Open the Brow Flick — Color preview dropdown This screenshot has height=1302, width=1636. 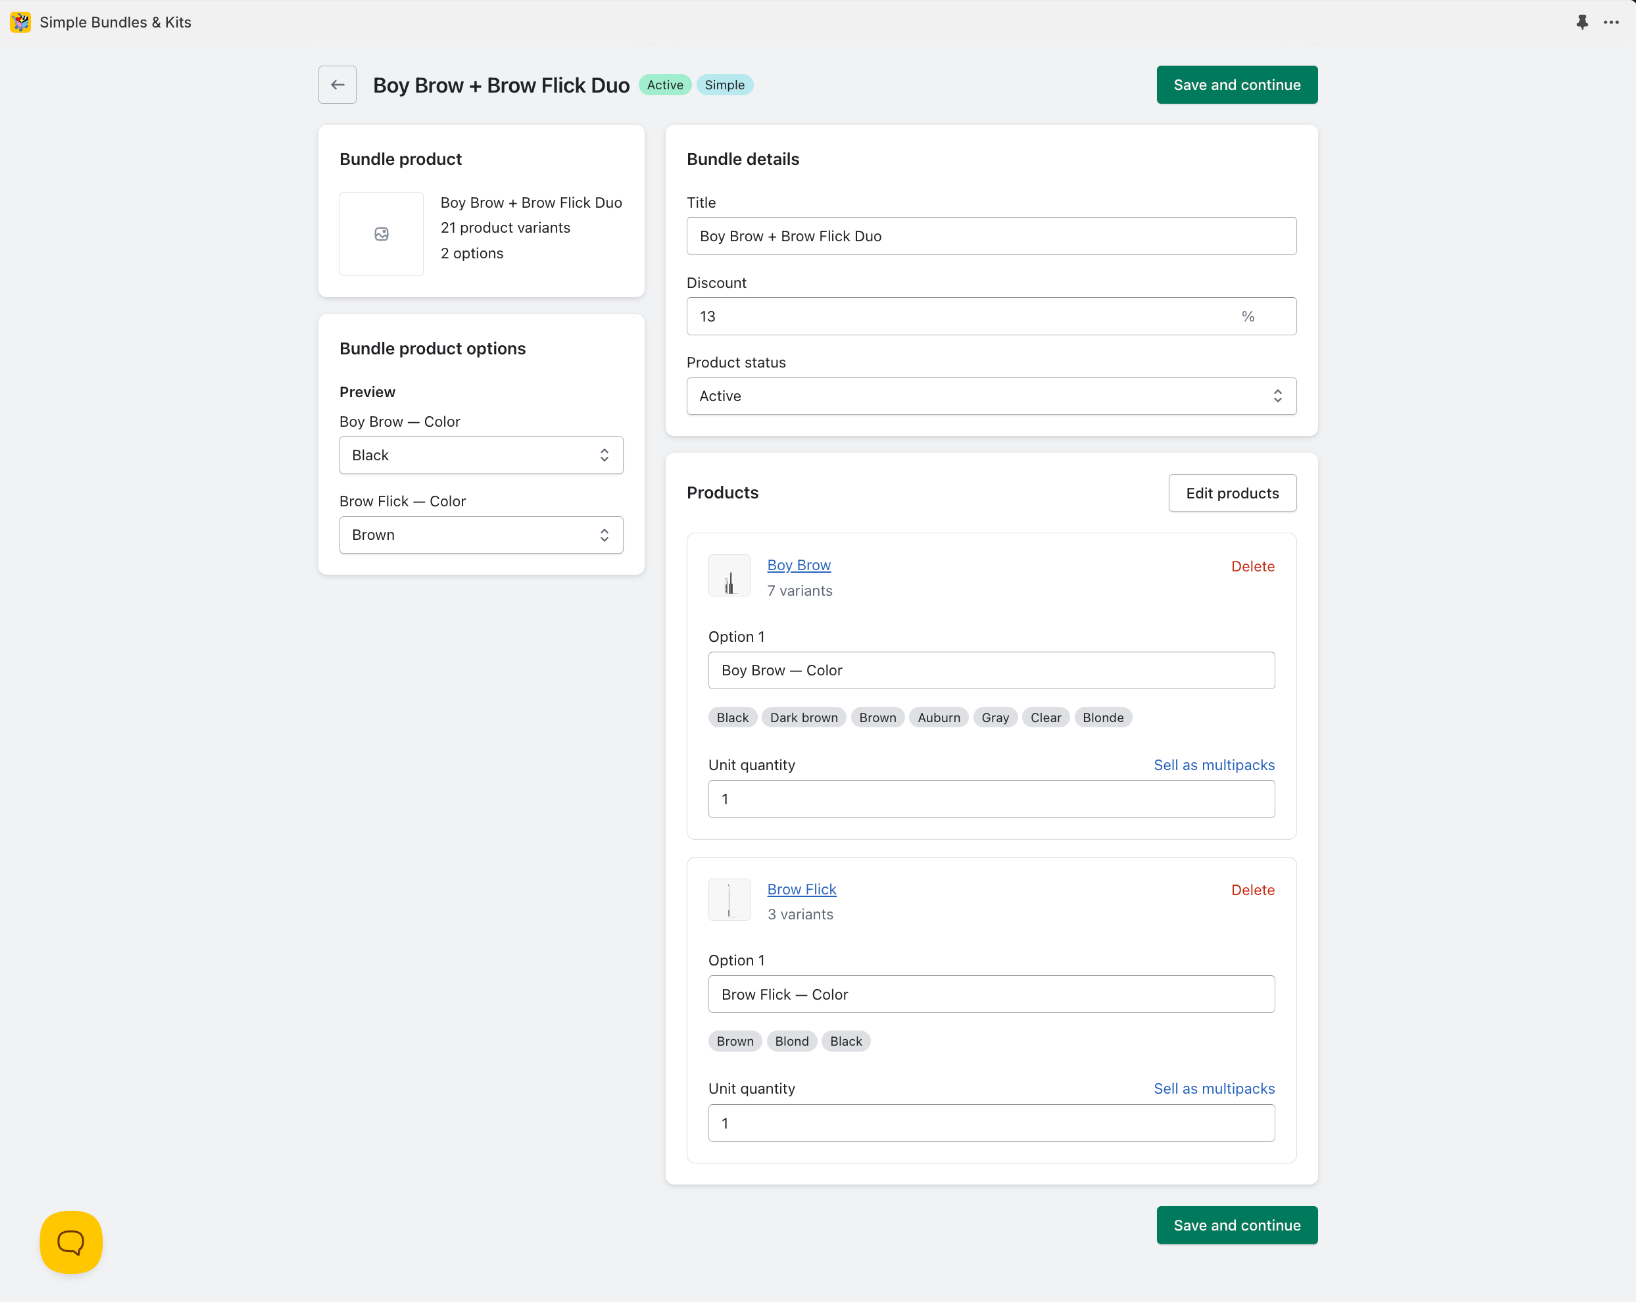481,535
